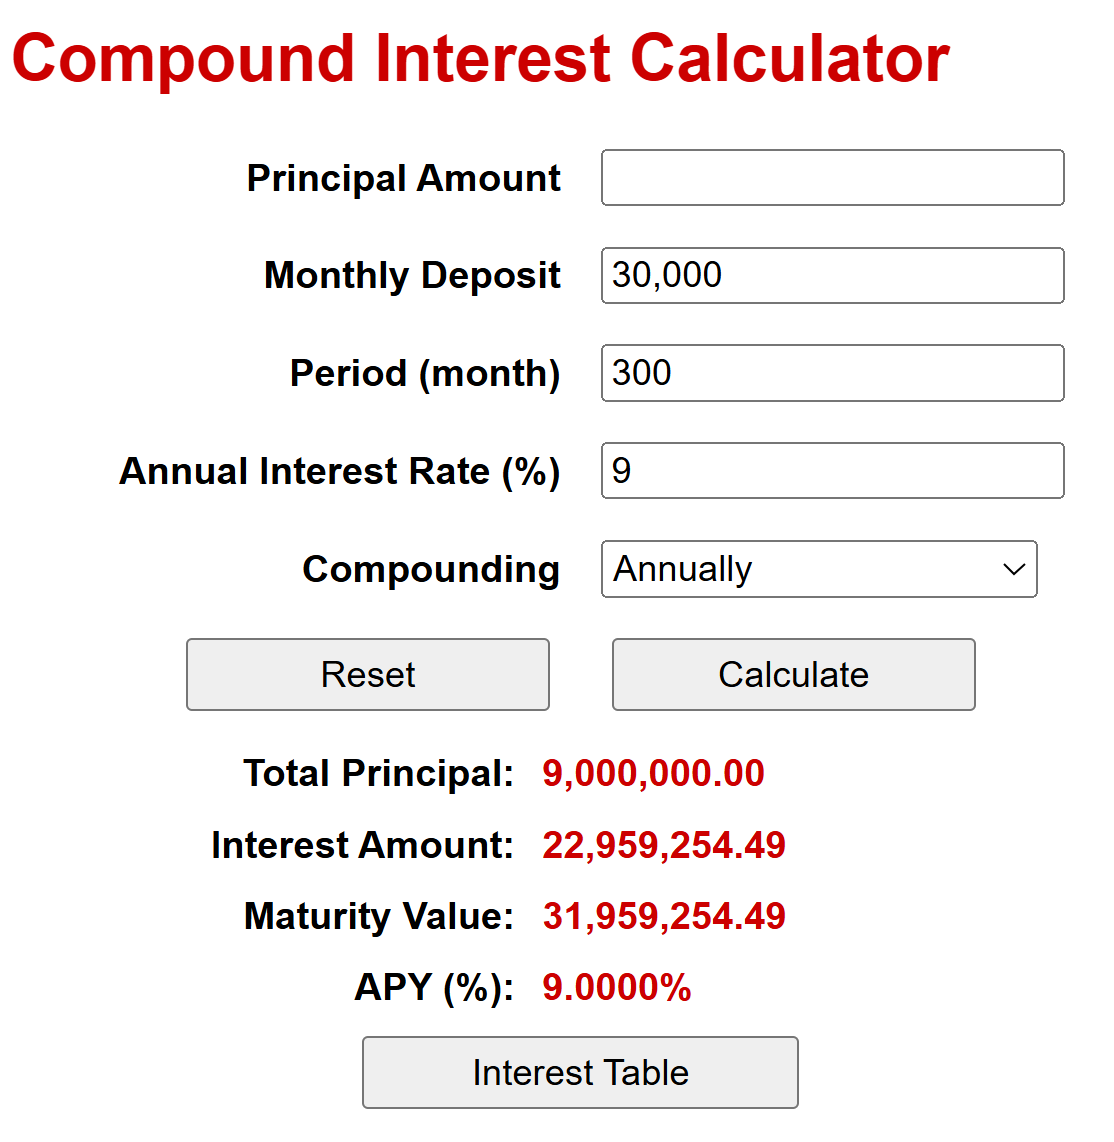Focus the Monthly Deposit field showing 30,000

click(832, 275)
